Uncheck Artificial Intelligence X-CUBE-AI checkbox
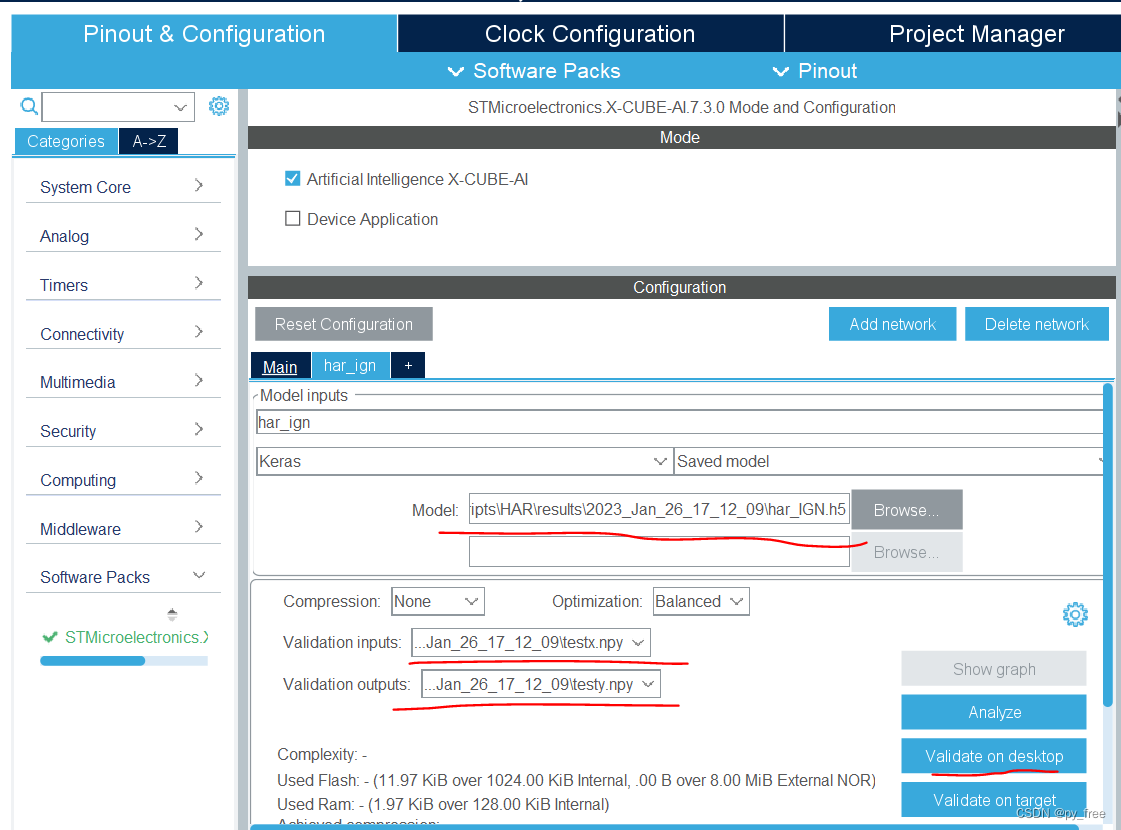This screenshot has width=1121, height=830. click(292, 179)
